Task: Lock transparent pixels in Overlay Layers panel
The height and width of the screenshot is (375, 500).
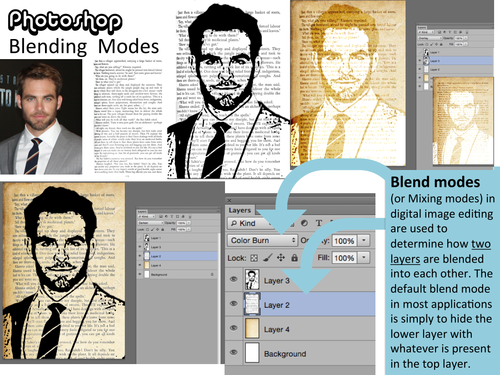Action: click(427, 44)
